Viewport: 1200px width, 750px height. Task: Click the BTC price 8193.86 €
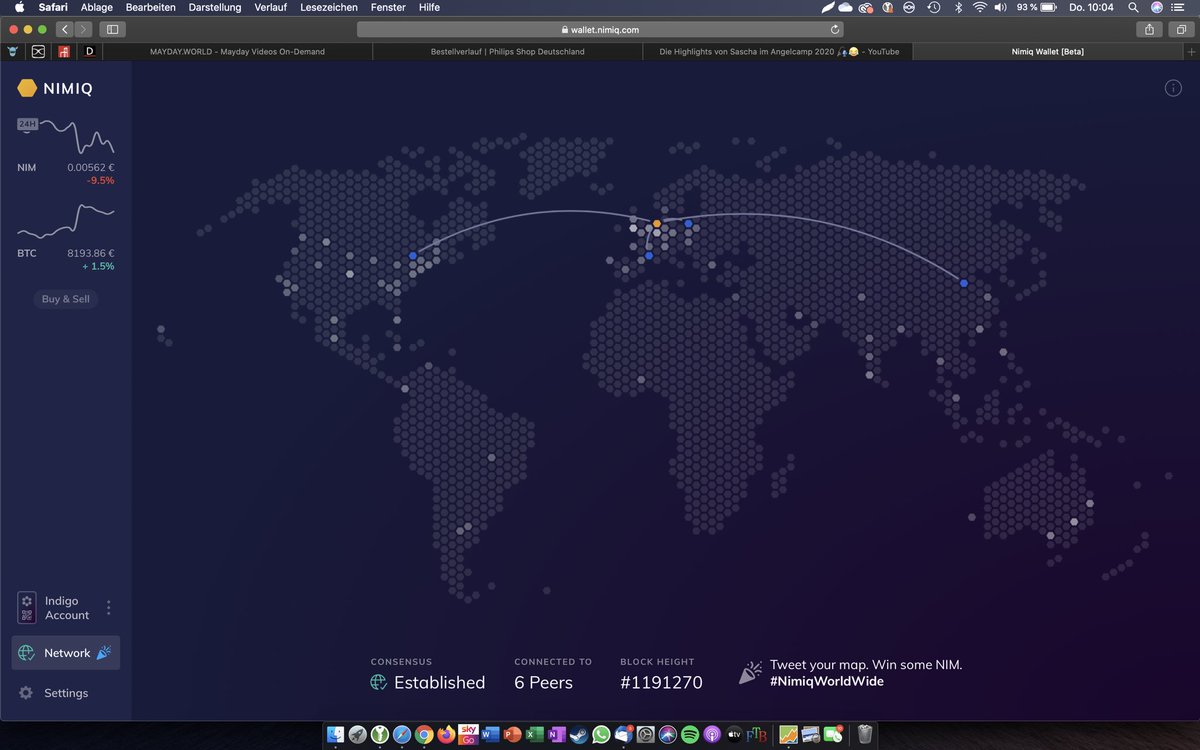91,253
